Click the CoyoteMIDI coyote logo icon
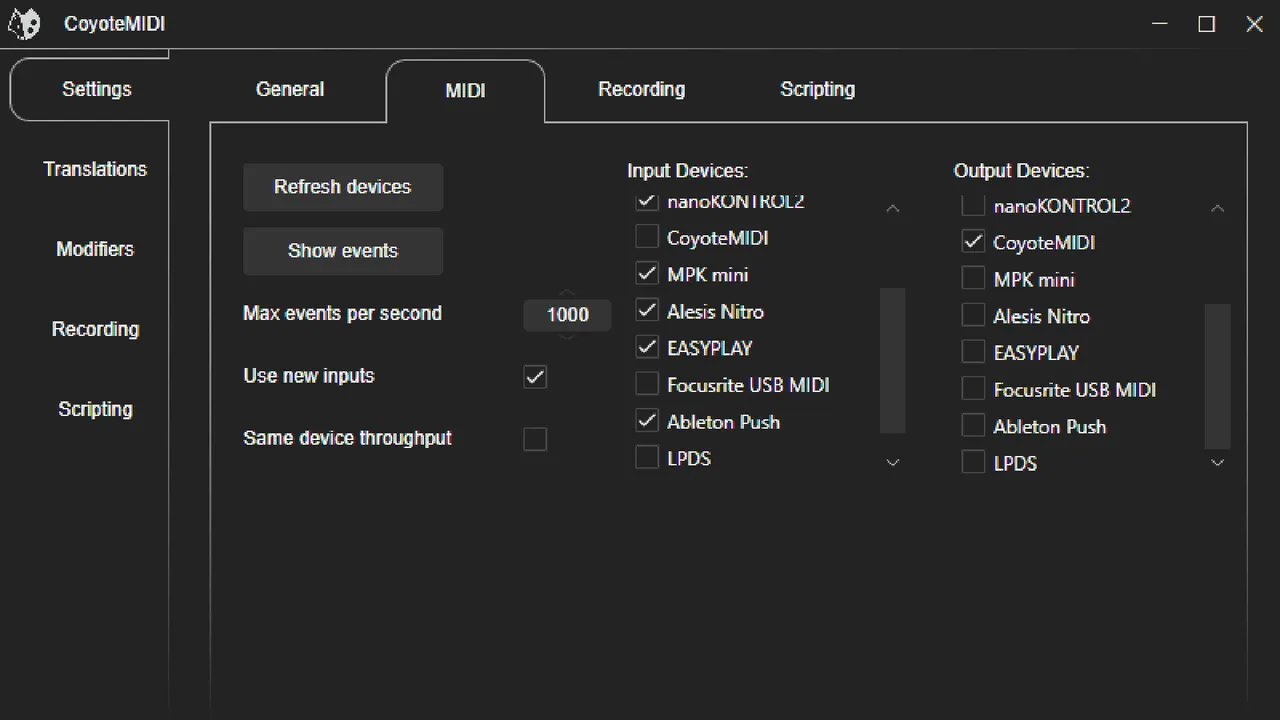 point(24,24)
